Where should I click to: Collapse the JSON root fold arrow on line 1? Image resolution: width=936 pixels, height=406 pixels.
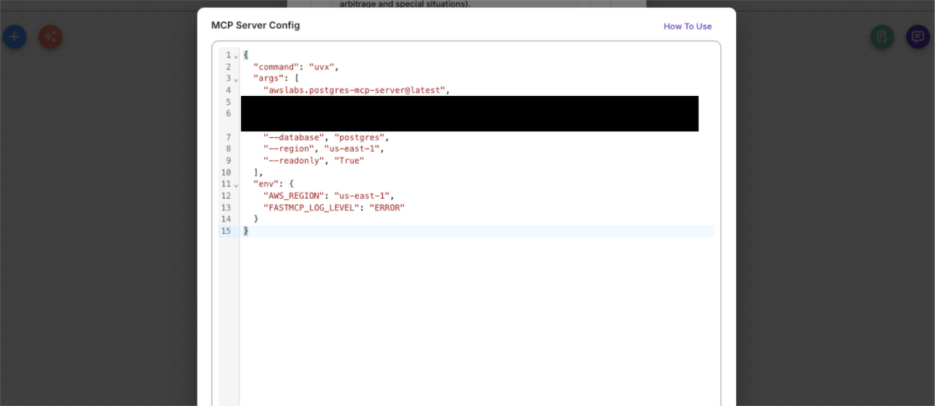click(236, 56)
